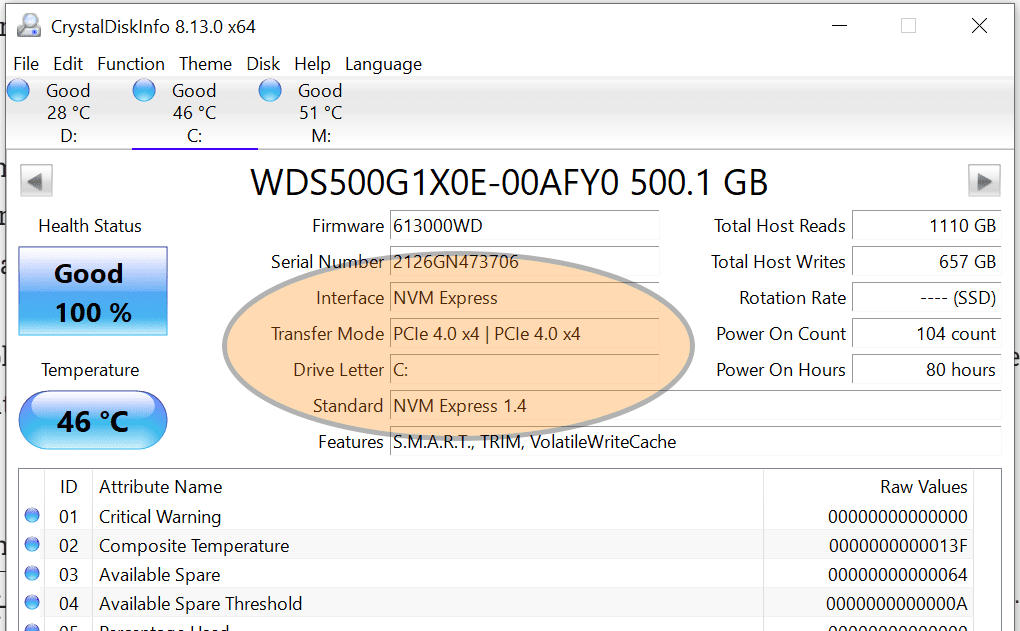This screenshot has width=1020, height=631.
Task: Maximize the CrystalDiskInfo window
Action: [908, 26]
